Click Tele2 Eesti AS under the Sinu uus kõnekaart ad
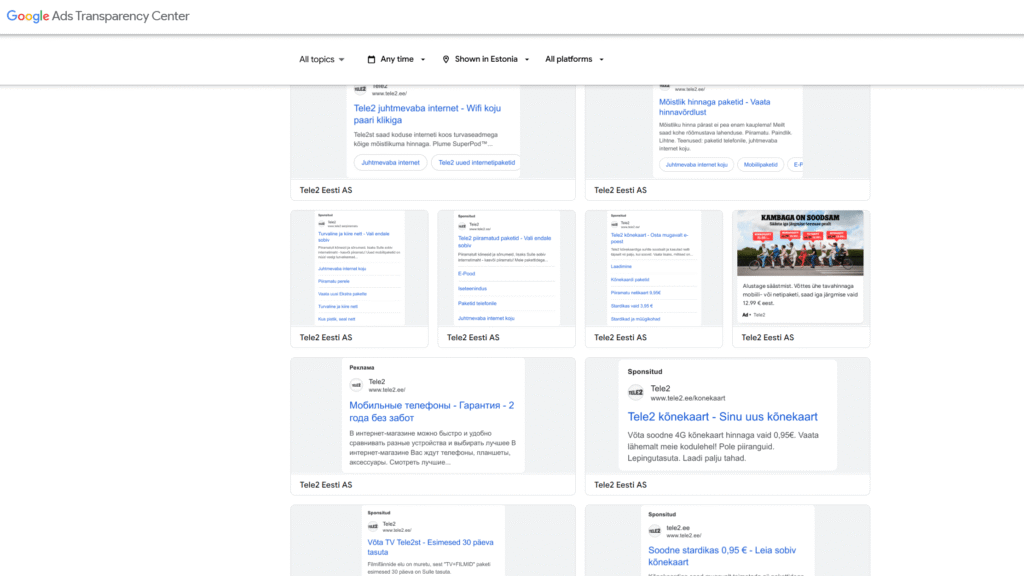The height and width of the screenshot is (576, 1024). coord(620,485)
